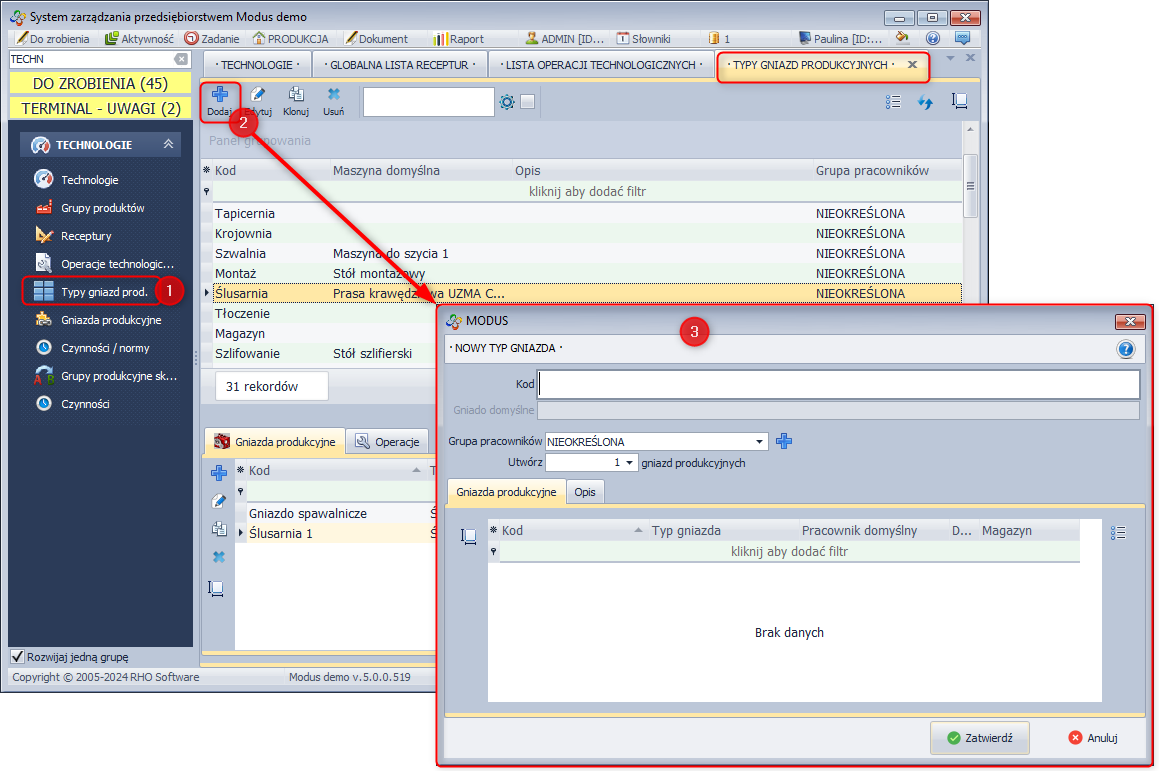
Task: Open the Grupa pracowników dropdown
Action: [760, 441]
